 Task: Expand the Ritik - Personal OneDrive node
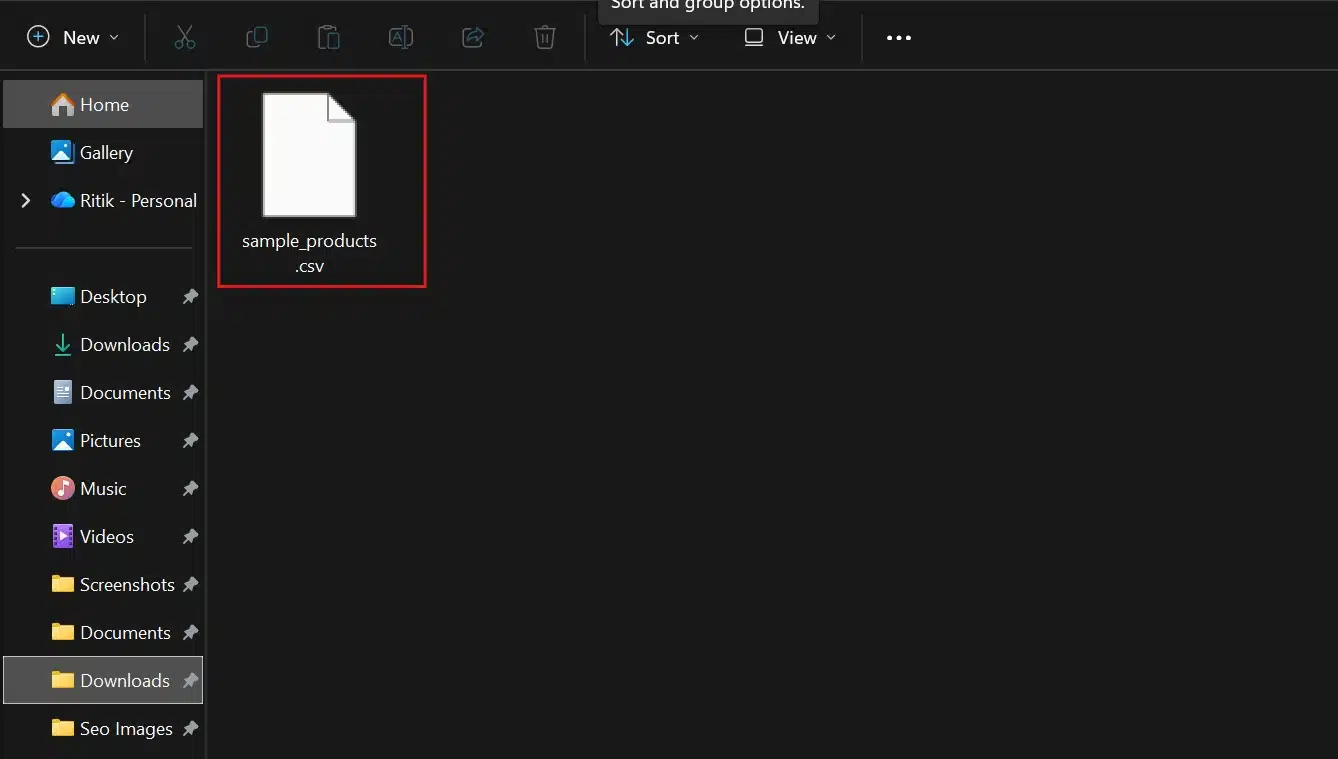pyautogui.click(x=26, y=201)
